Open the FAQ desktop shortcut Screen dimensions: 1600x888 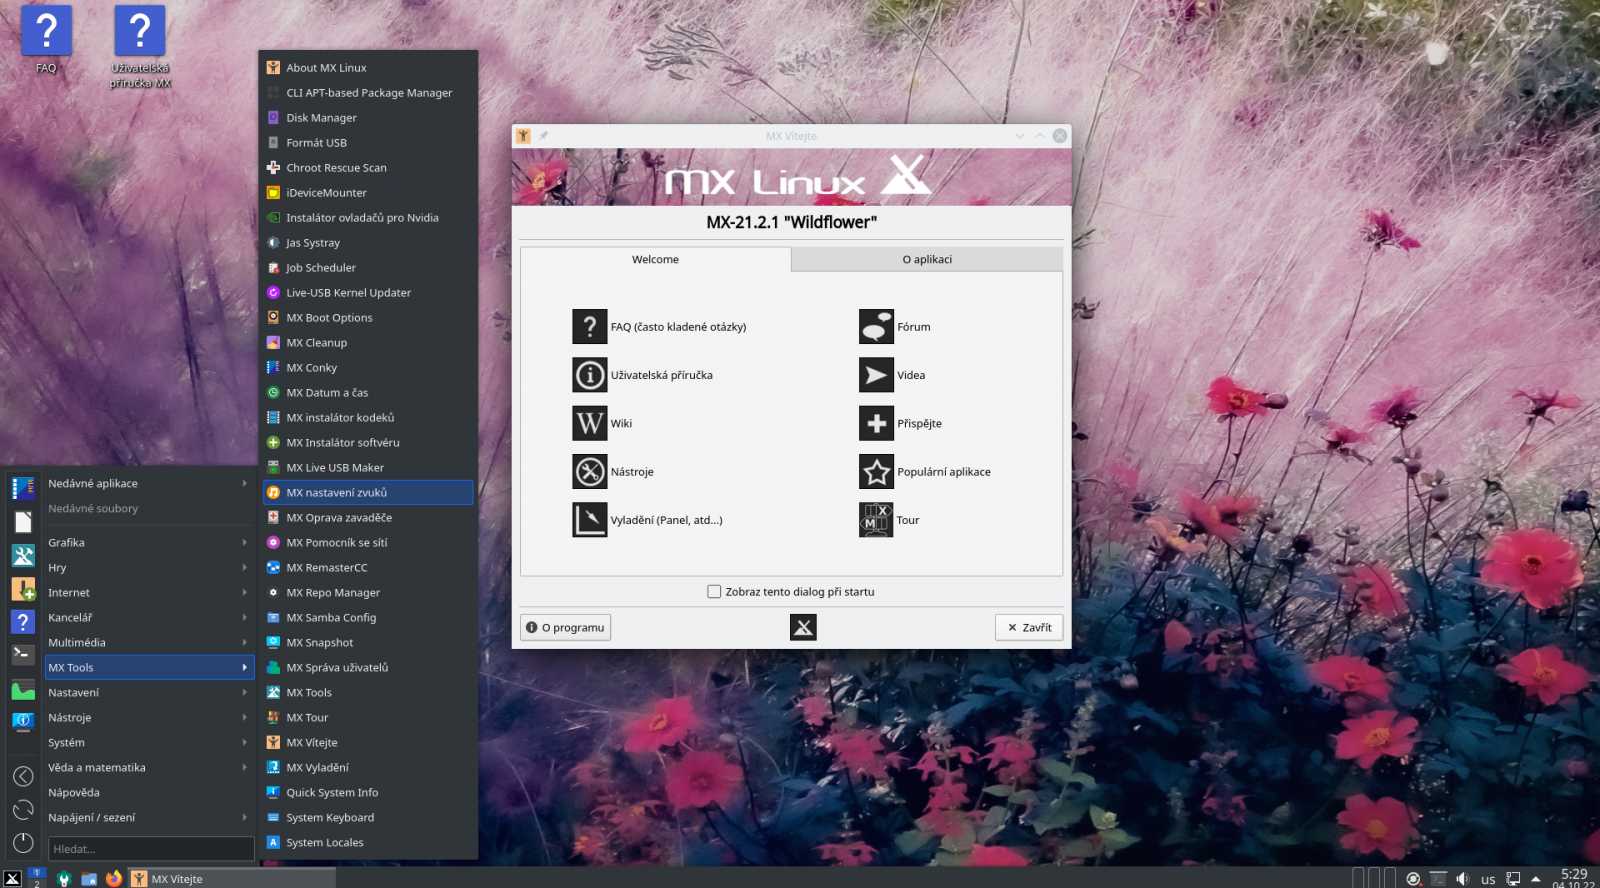tap(46, 40)
